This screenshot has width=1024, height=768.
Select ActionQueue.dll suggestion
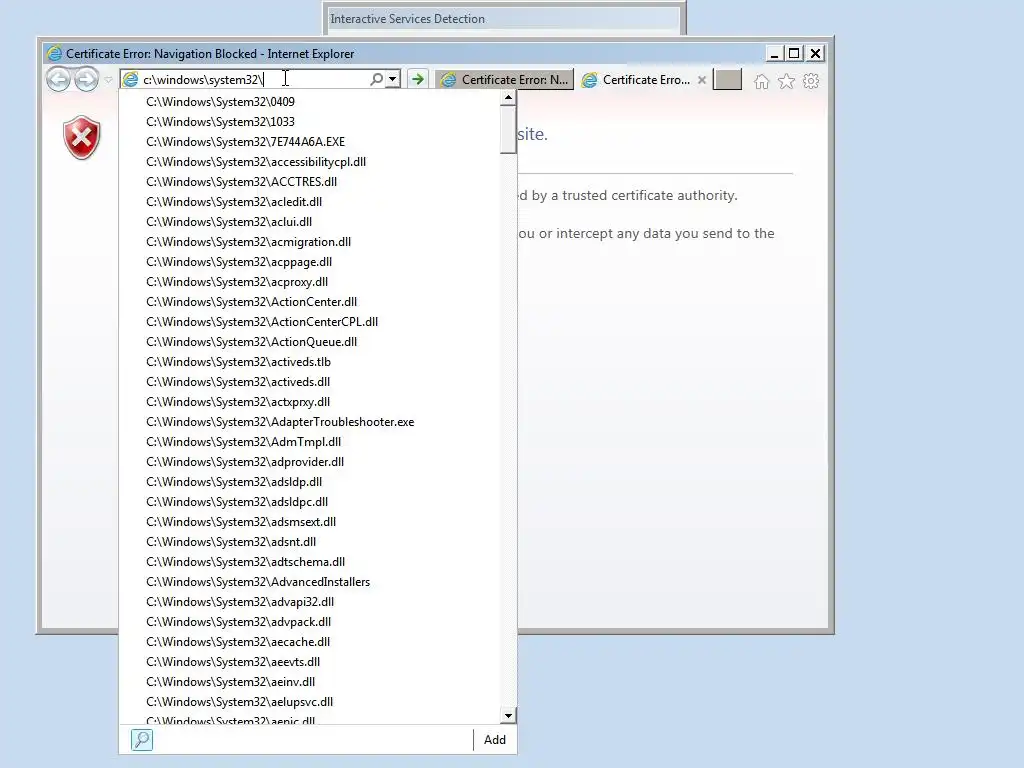[309, 342]
